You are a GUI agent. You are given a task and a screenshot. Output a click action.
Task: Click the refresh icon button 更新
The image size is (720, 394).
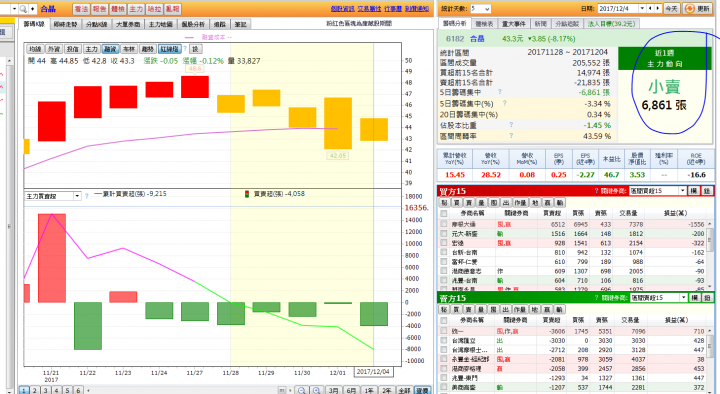(697, 9)
